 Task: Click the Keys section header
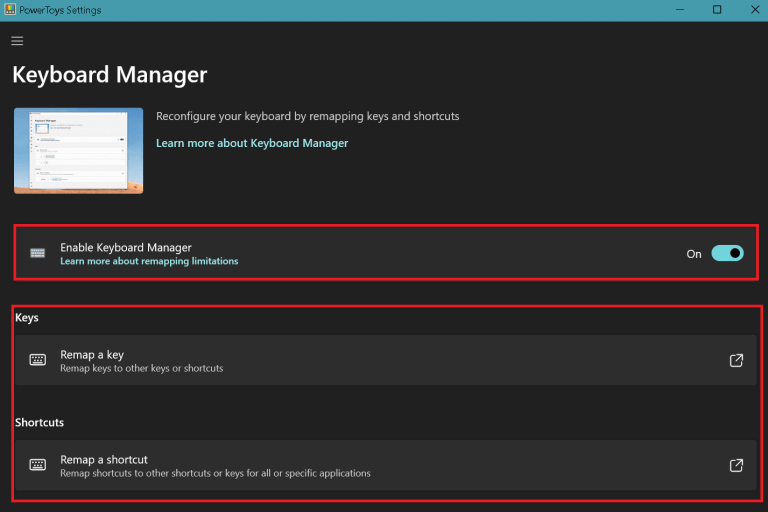26,317
